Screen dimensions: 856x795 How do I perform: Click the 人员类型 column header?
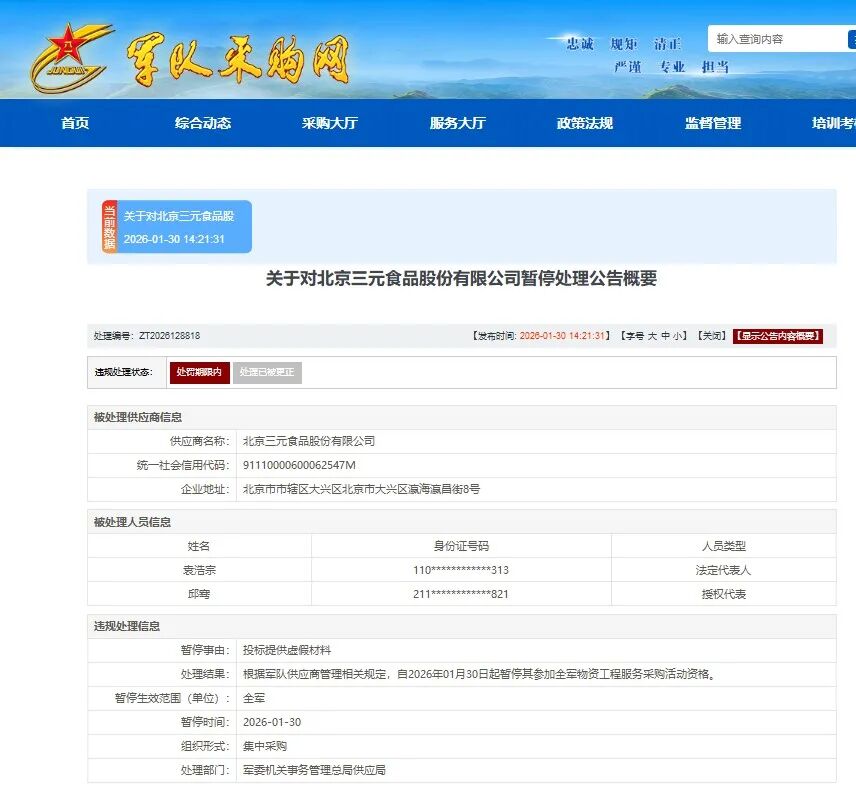pos(723,546)
